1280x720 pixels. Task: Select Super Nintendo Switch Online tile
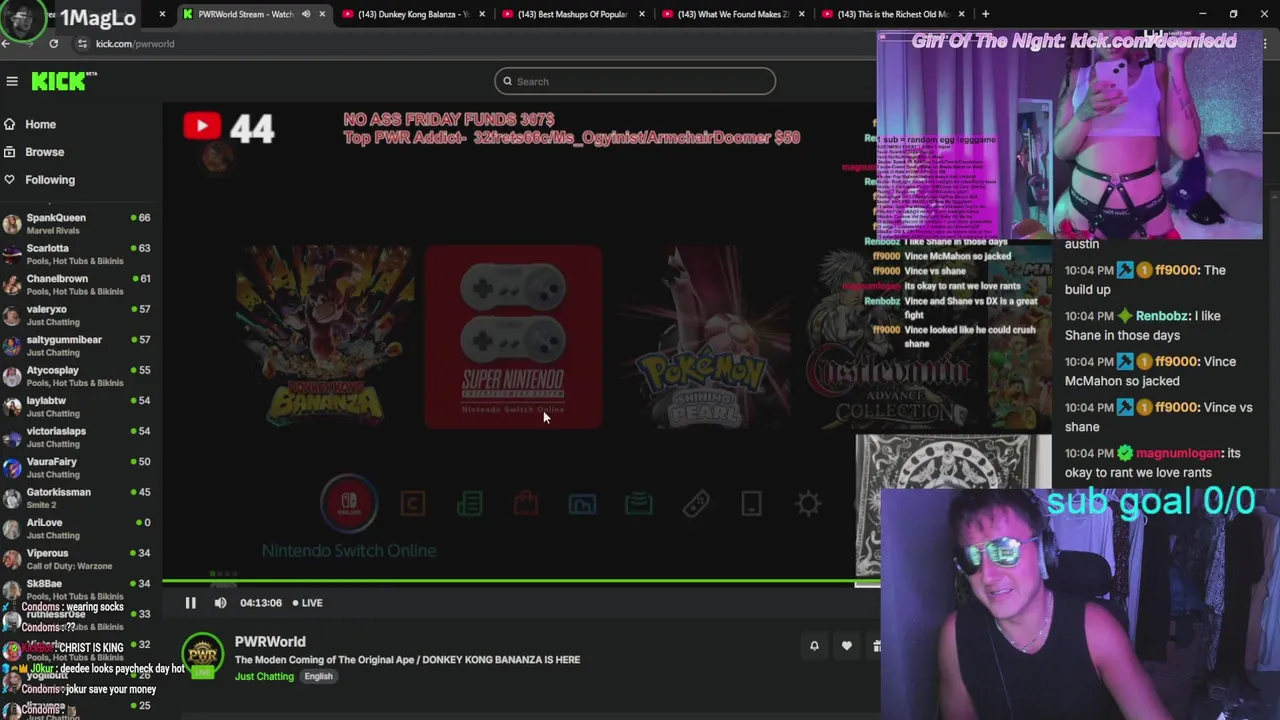(513, 336)
